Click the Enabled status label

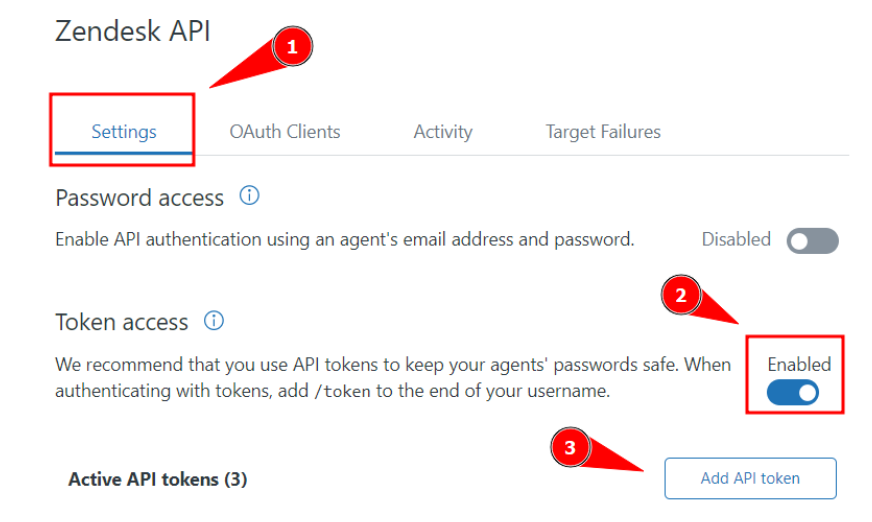(799, 364)
